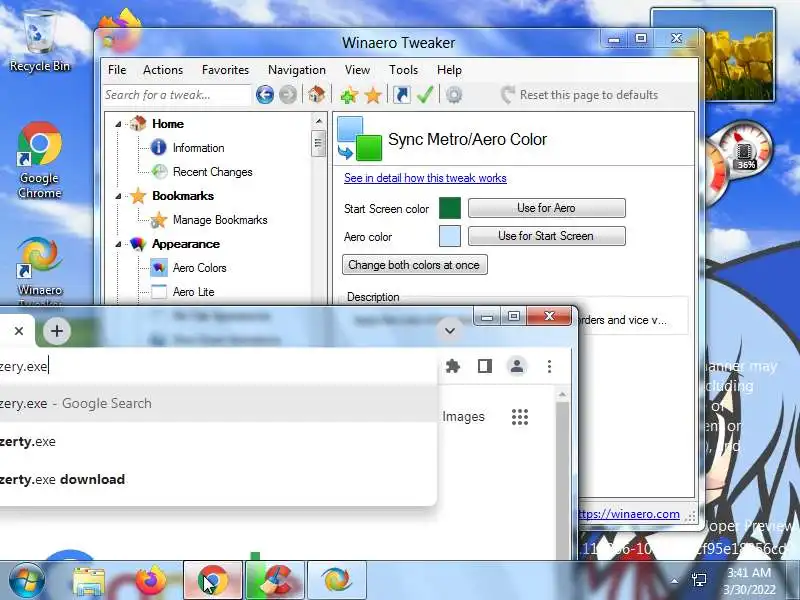
Task: Open CCleaner taskbar button
Action: [275, 581]
